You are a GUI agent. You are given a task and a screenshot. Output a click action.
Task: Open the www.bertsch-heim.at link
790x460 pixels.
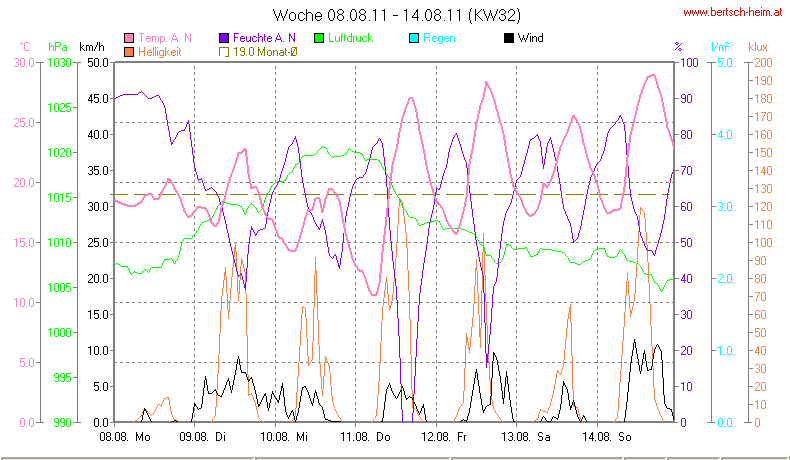733,13
